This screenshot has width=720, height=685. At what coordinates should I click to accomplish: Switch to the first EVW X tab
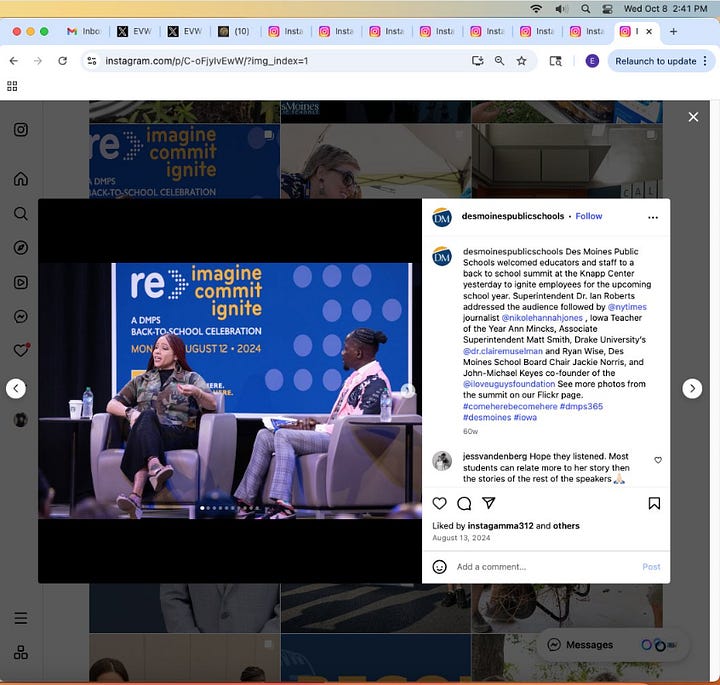click(134, 31)
